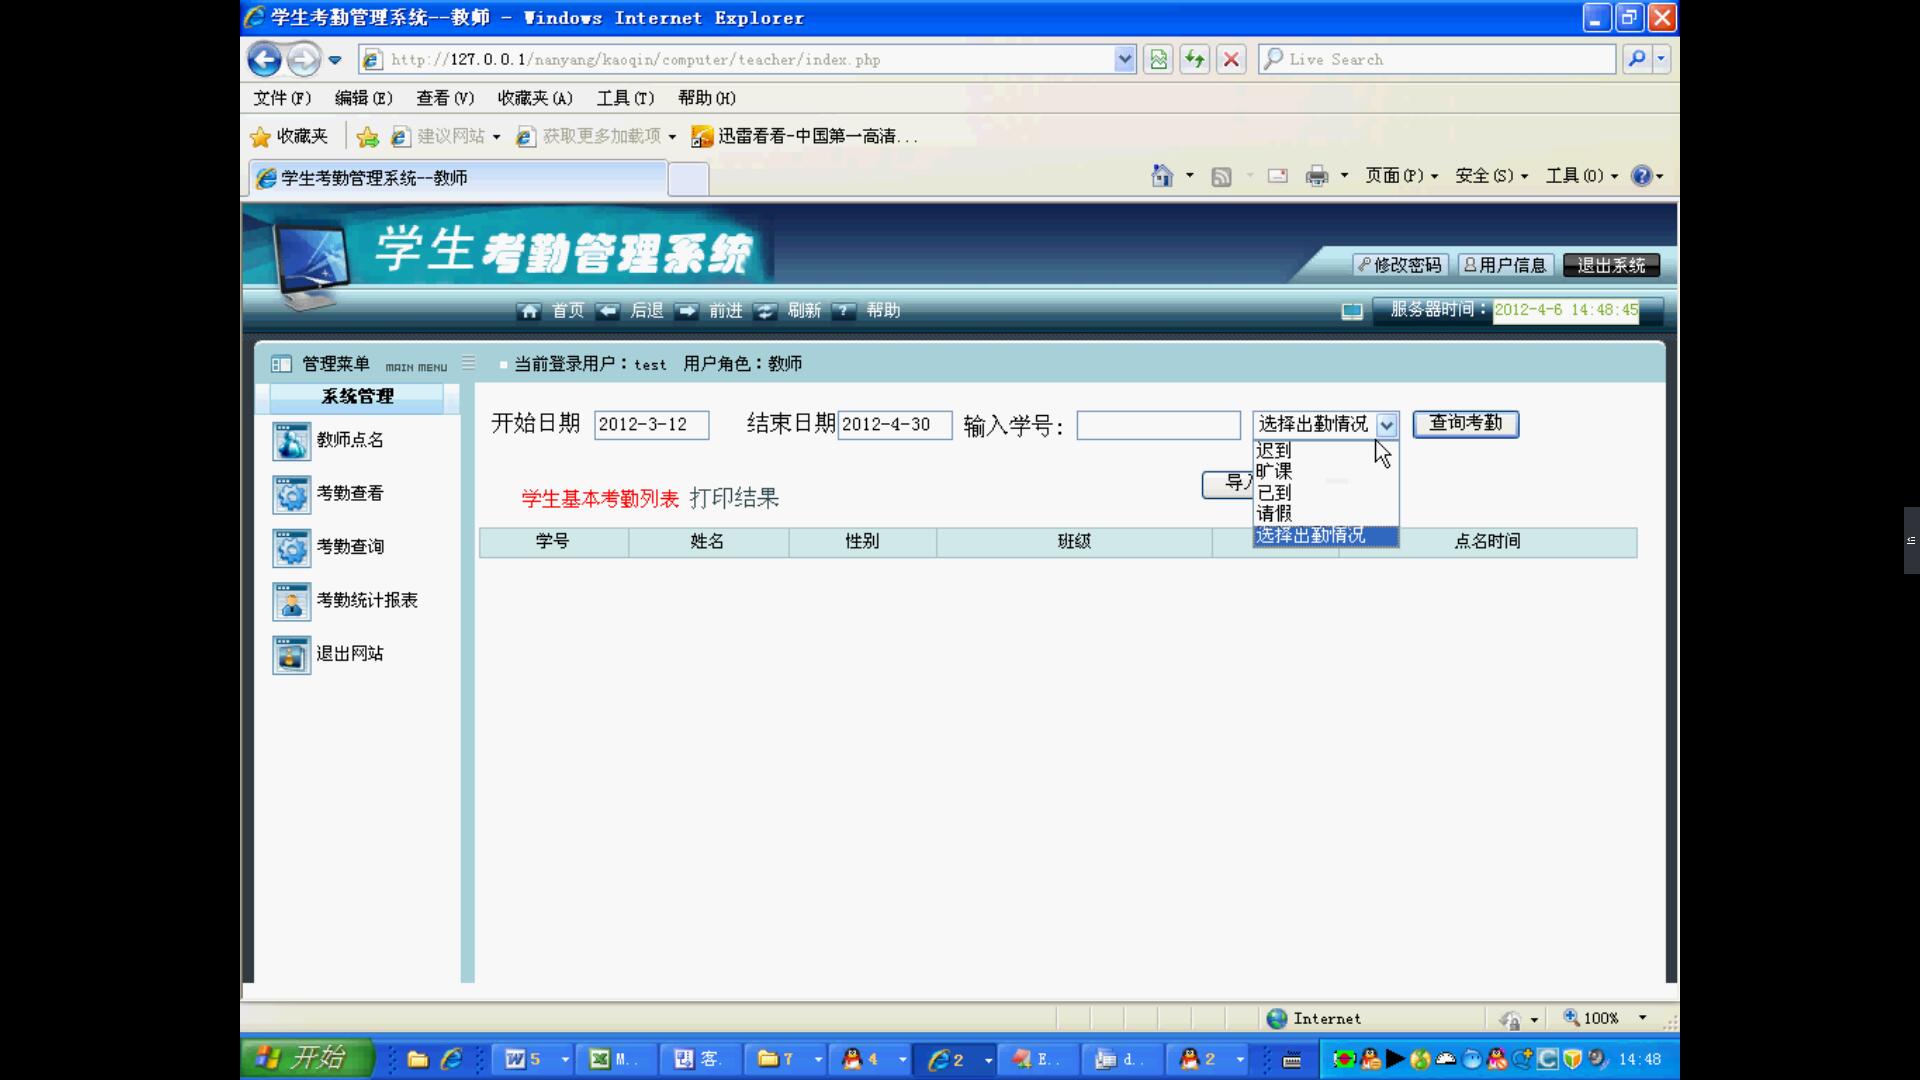The width and height of the screenshot is (1920, 1080).
Task: Click the IE quick launch icon in taskbar
Action: pyautogui.click(x=451, y=1059)
